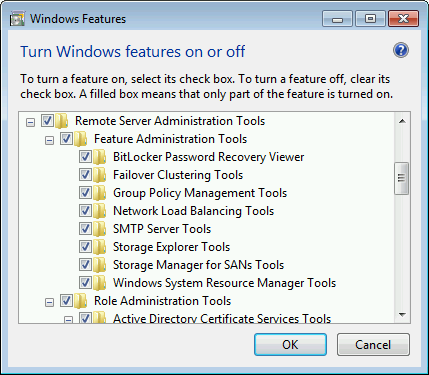Select the Network Load Balancing Tools label
429x375 pixels.
193,211
